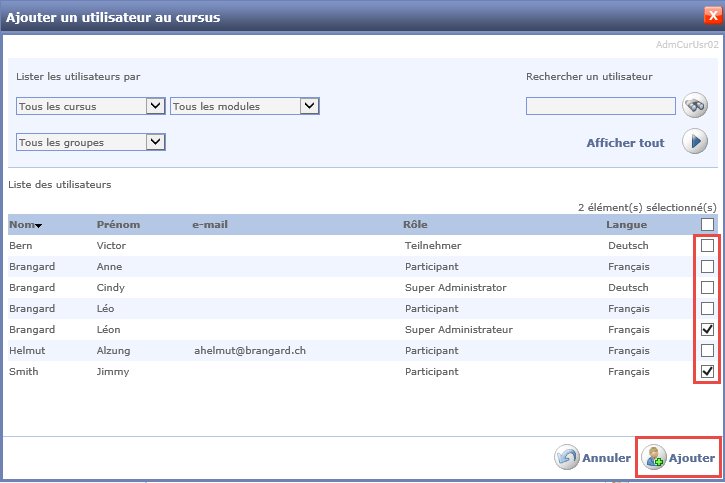Click the Prénom column header
Image resolution: width=725 pixels, height=483 pixels.
pyautogui.click(x=118, y=225)
